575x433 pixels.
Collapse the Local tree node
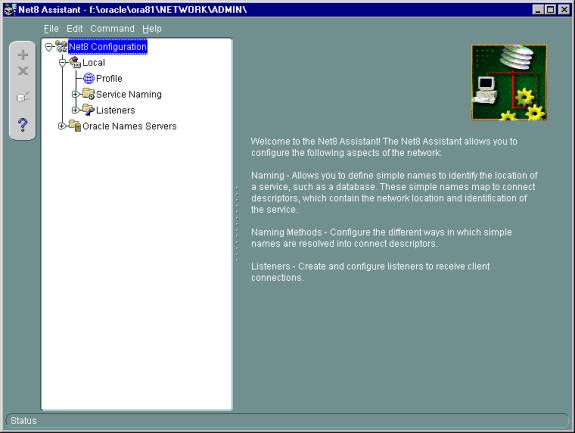62,62
